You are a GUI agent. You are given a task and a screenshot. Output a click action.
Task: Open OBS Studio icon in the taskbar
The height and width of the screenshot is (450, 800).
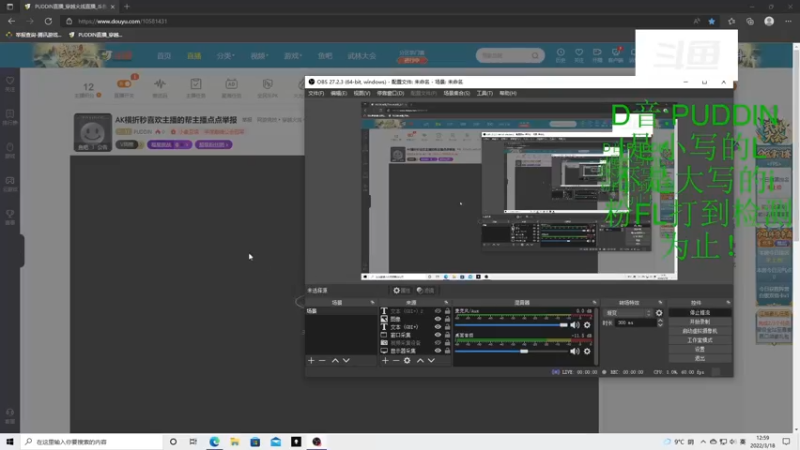(x=317, y=441)
